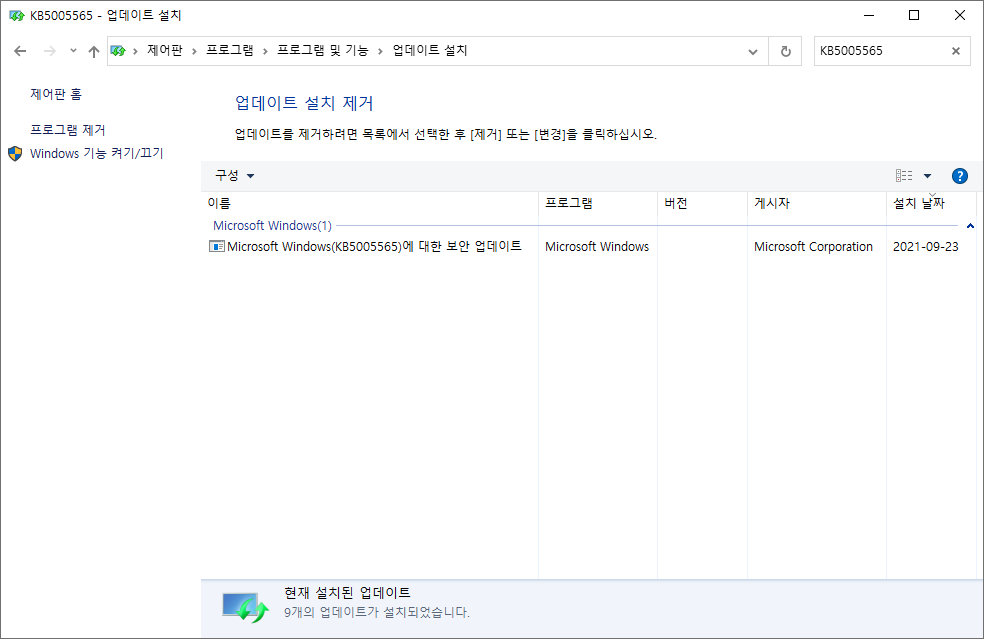Refresh the updates list
Image resolution: width=984 pixels, height=639 pixels.
[x=785, y=51]
